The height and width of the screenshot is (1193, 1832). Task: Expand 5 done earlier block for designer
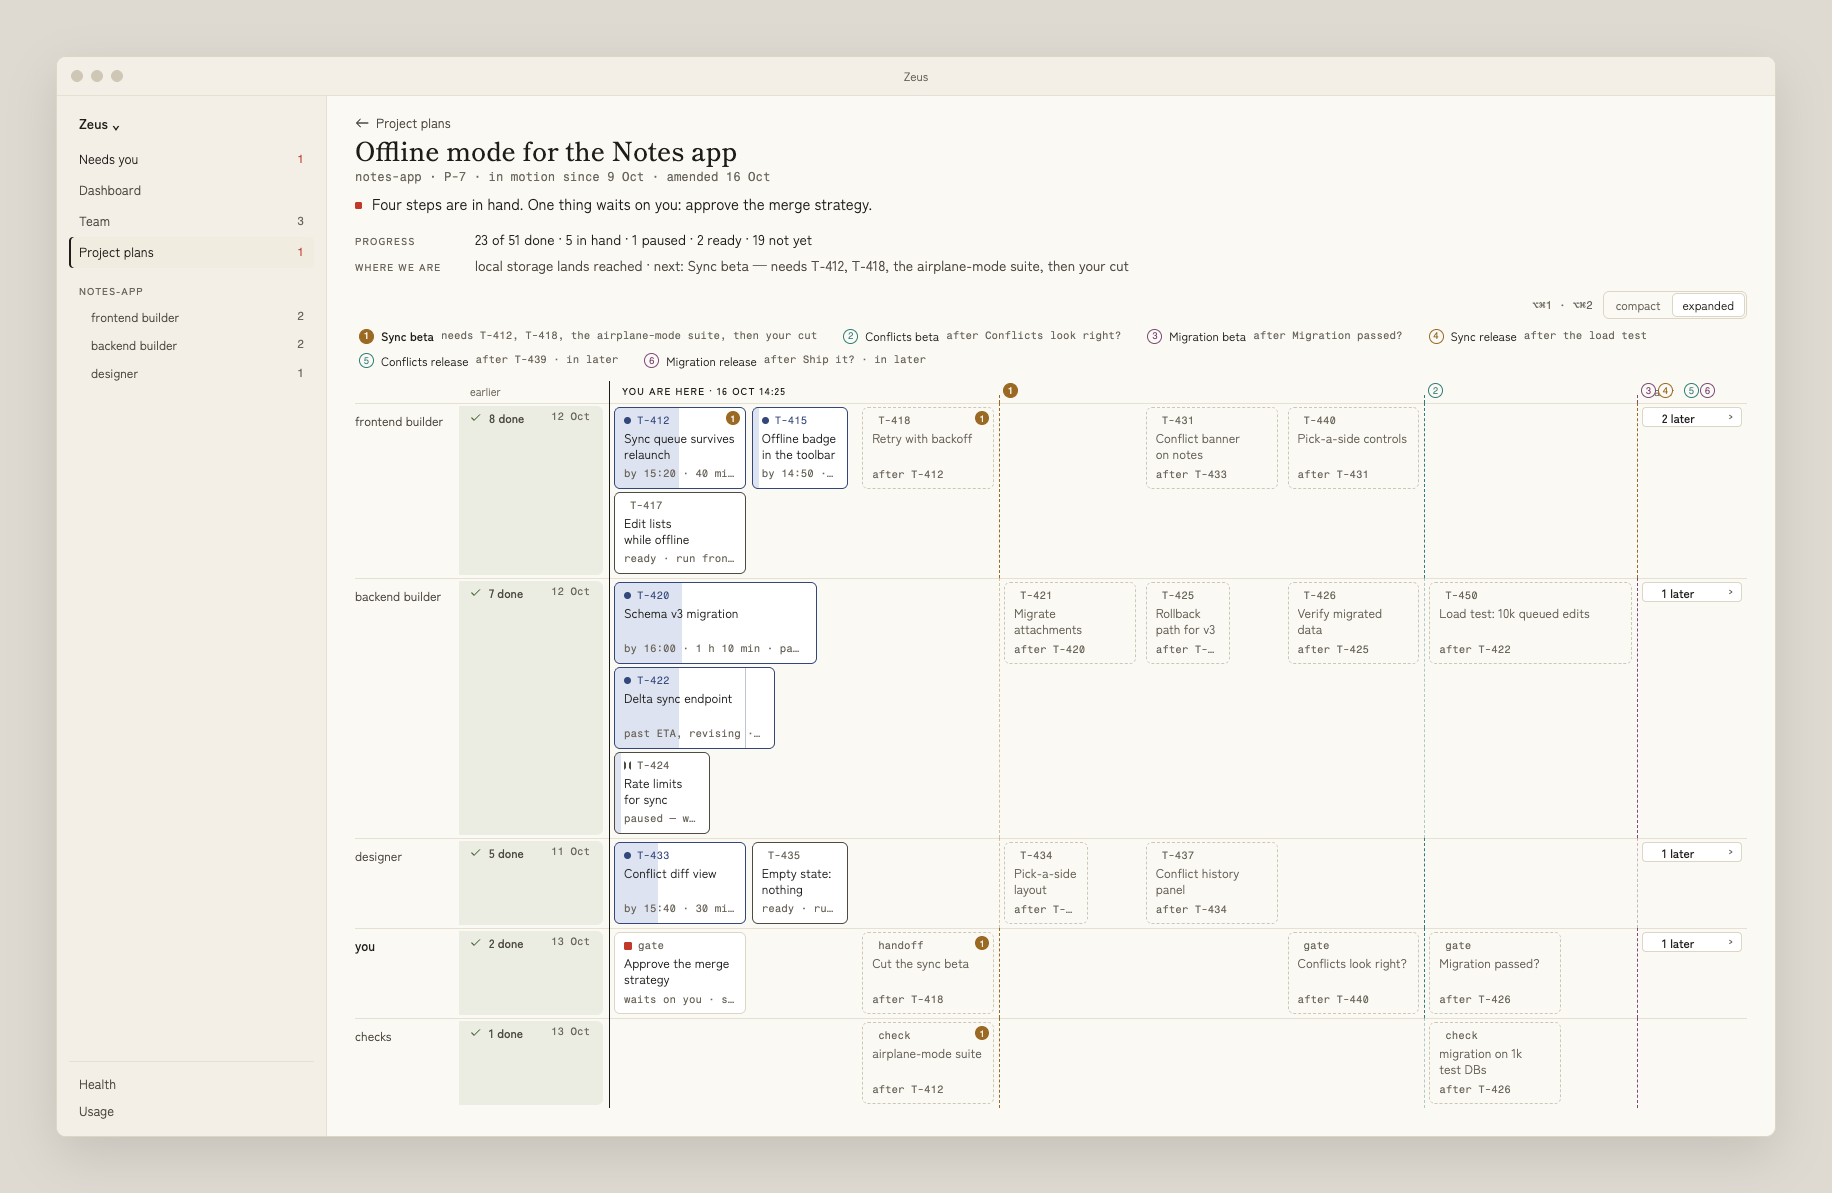531,883
